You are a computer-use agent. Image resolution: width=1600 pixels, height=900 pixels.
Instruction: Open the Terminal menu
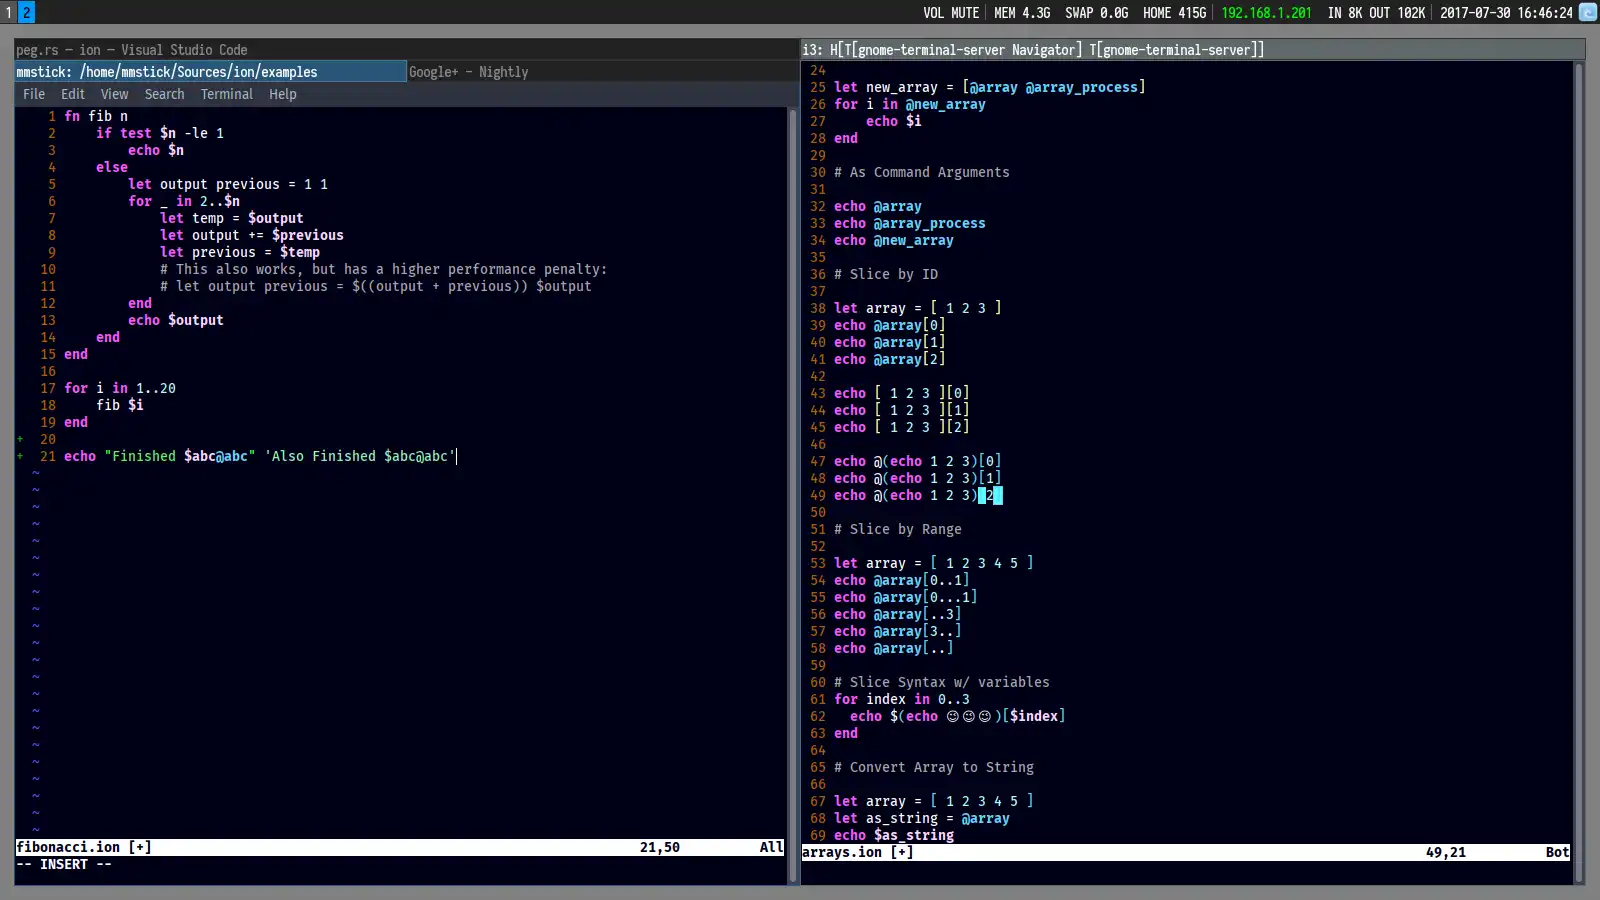[x=226, y=94]
